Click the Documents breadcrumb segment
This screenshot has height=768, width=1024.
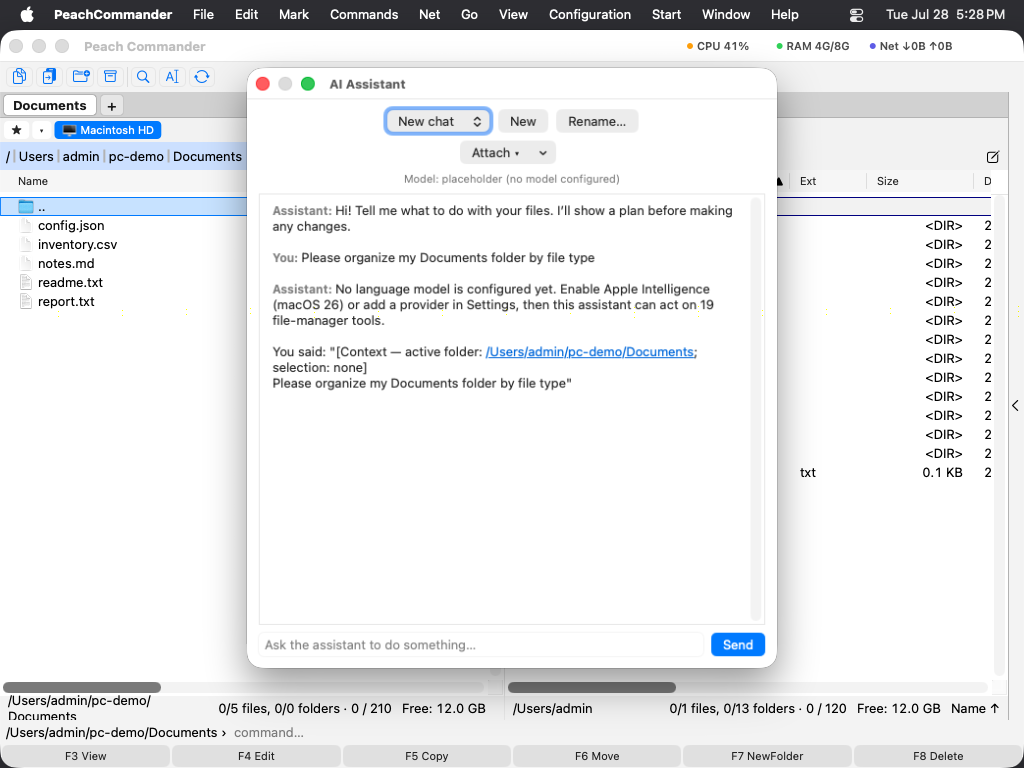pyautogui.click(x=207, y=156)
